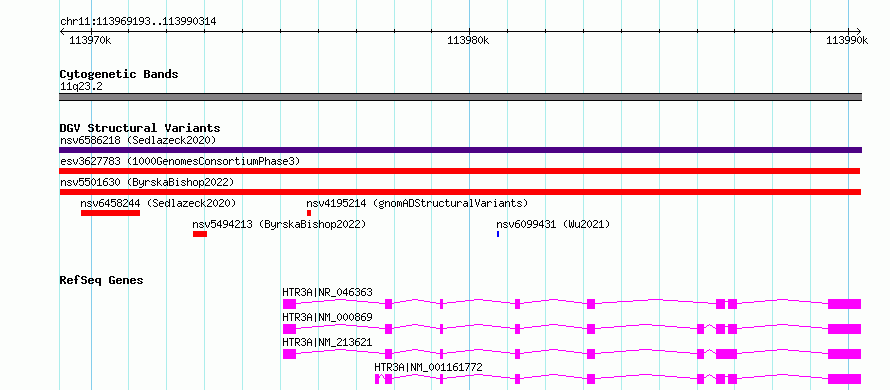Viewport: 890px width, 390px height.
Task: Click the nsv6458244 (Sedlazeck2020) label
Action: pyautogui.click(x=158, y=203)
